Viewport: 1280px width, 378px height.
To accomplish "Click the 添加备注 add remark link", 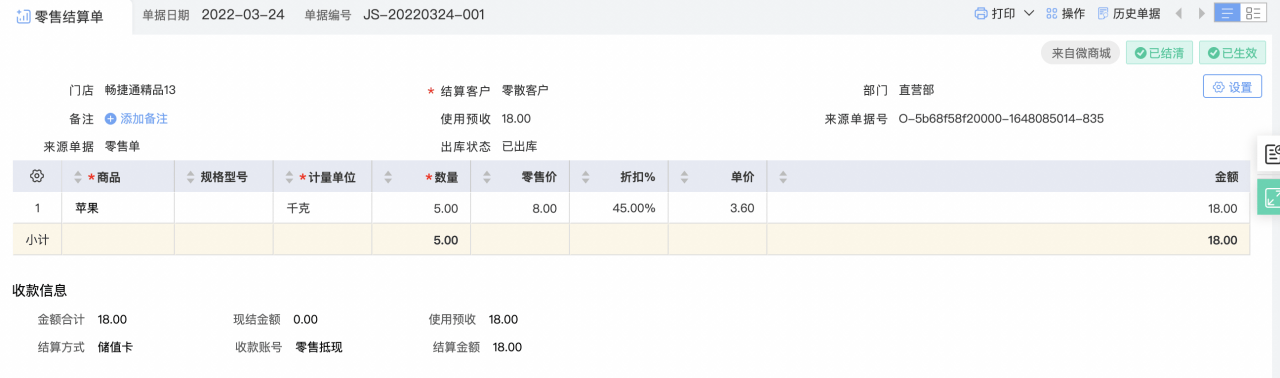I will pos(136,118).
